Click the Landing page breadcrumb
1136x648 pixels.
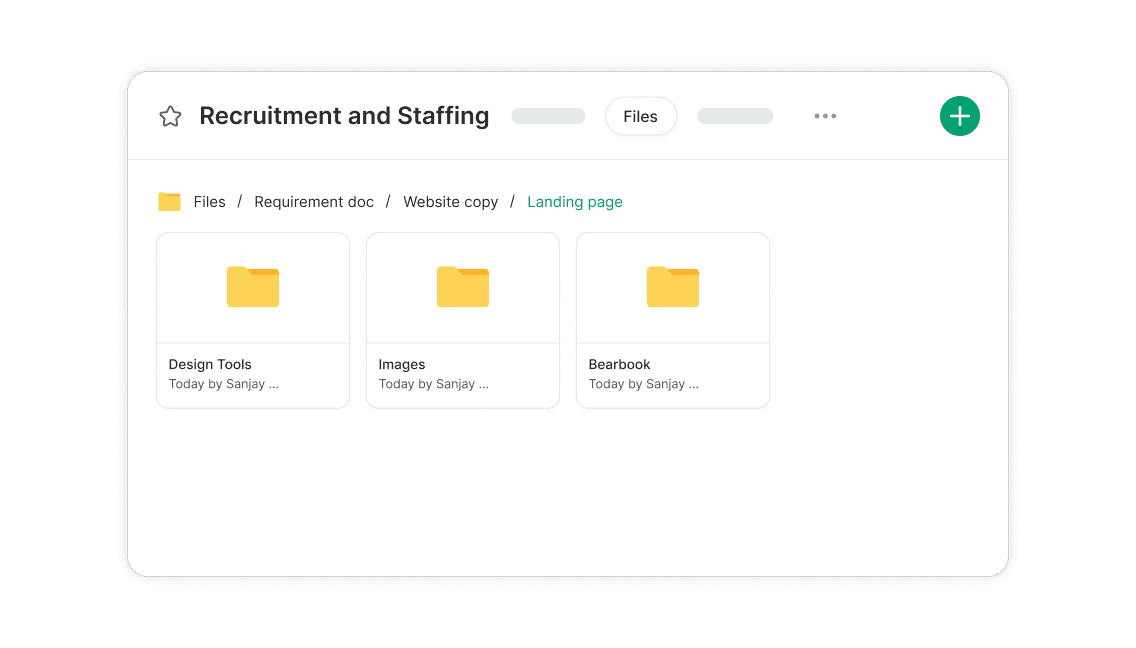click(575, 202)
